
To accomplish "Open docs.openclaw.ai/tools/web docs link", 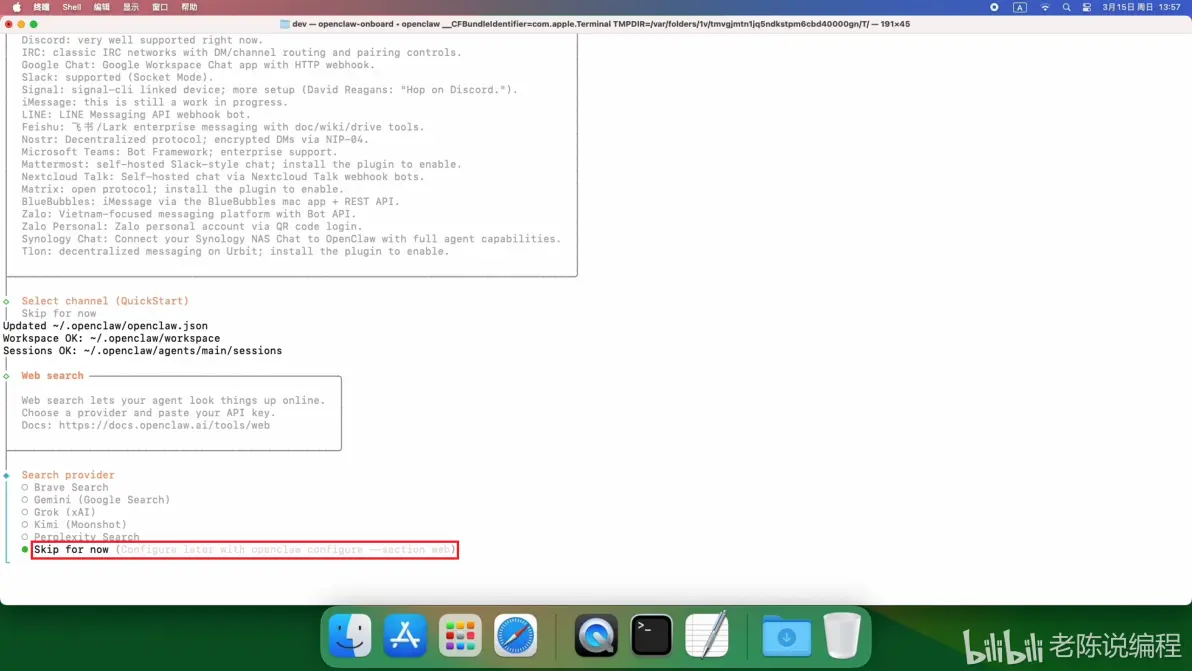I will 164,426.
